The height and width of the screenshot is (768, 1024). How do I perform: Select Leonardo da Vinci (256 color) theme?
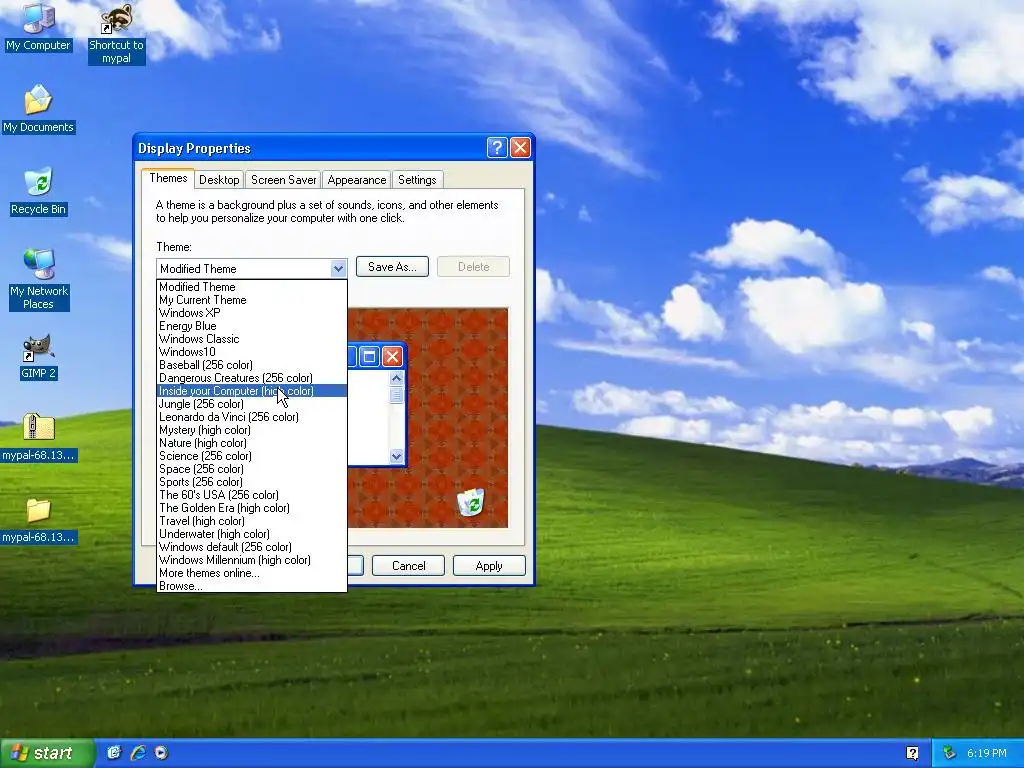coord(251,417)
